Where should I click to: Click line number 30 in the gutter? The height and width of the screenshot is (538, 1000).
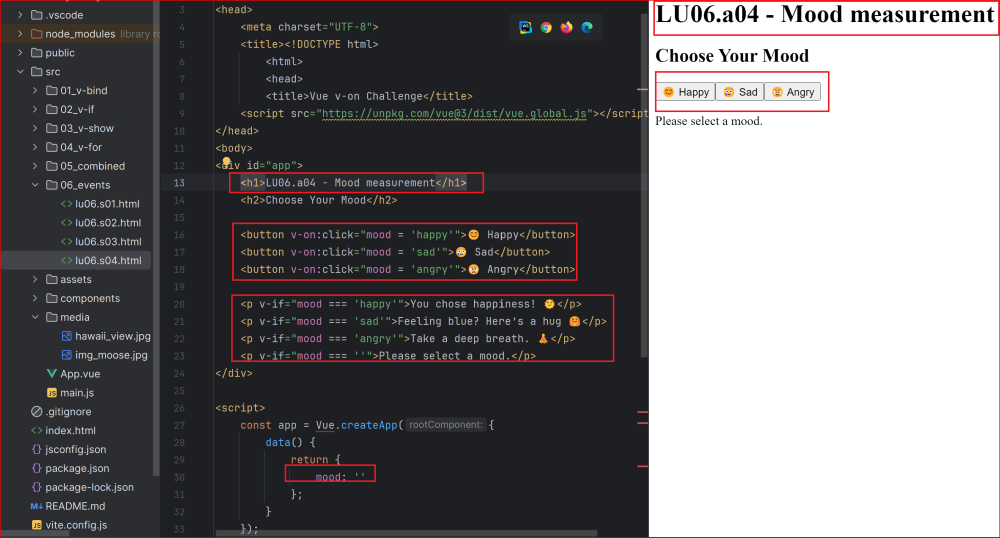(x=179, y=477)
